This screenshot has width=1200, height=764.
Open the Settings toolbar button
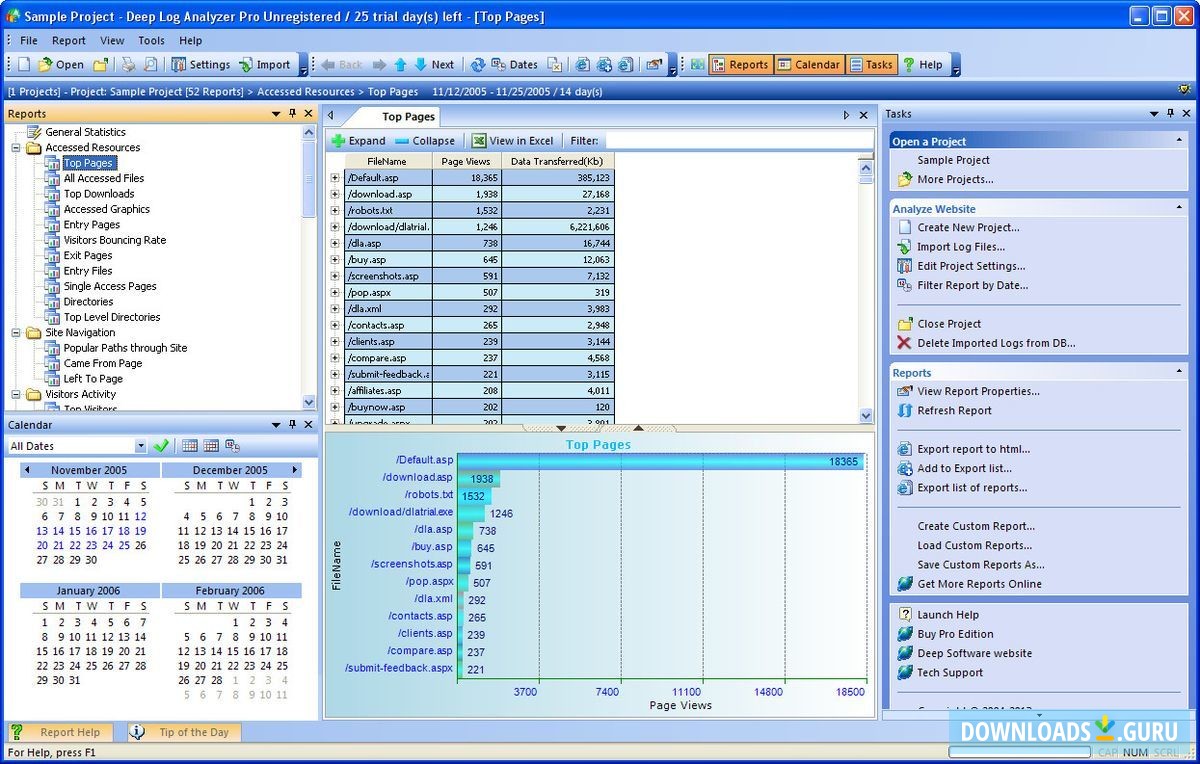point(200,64)
